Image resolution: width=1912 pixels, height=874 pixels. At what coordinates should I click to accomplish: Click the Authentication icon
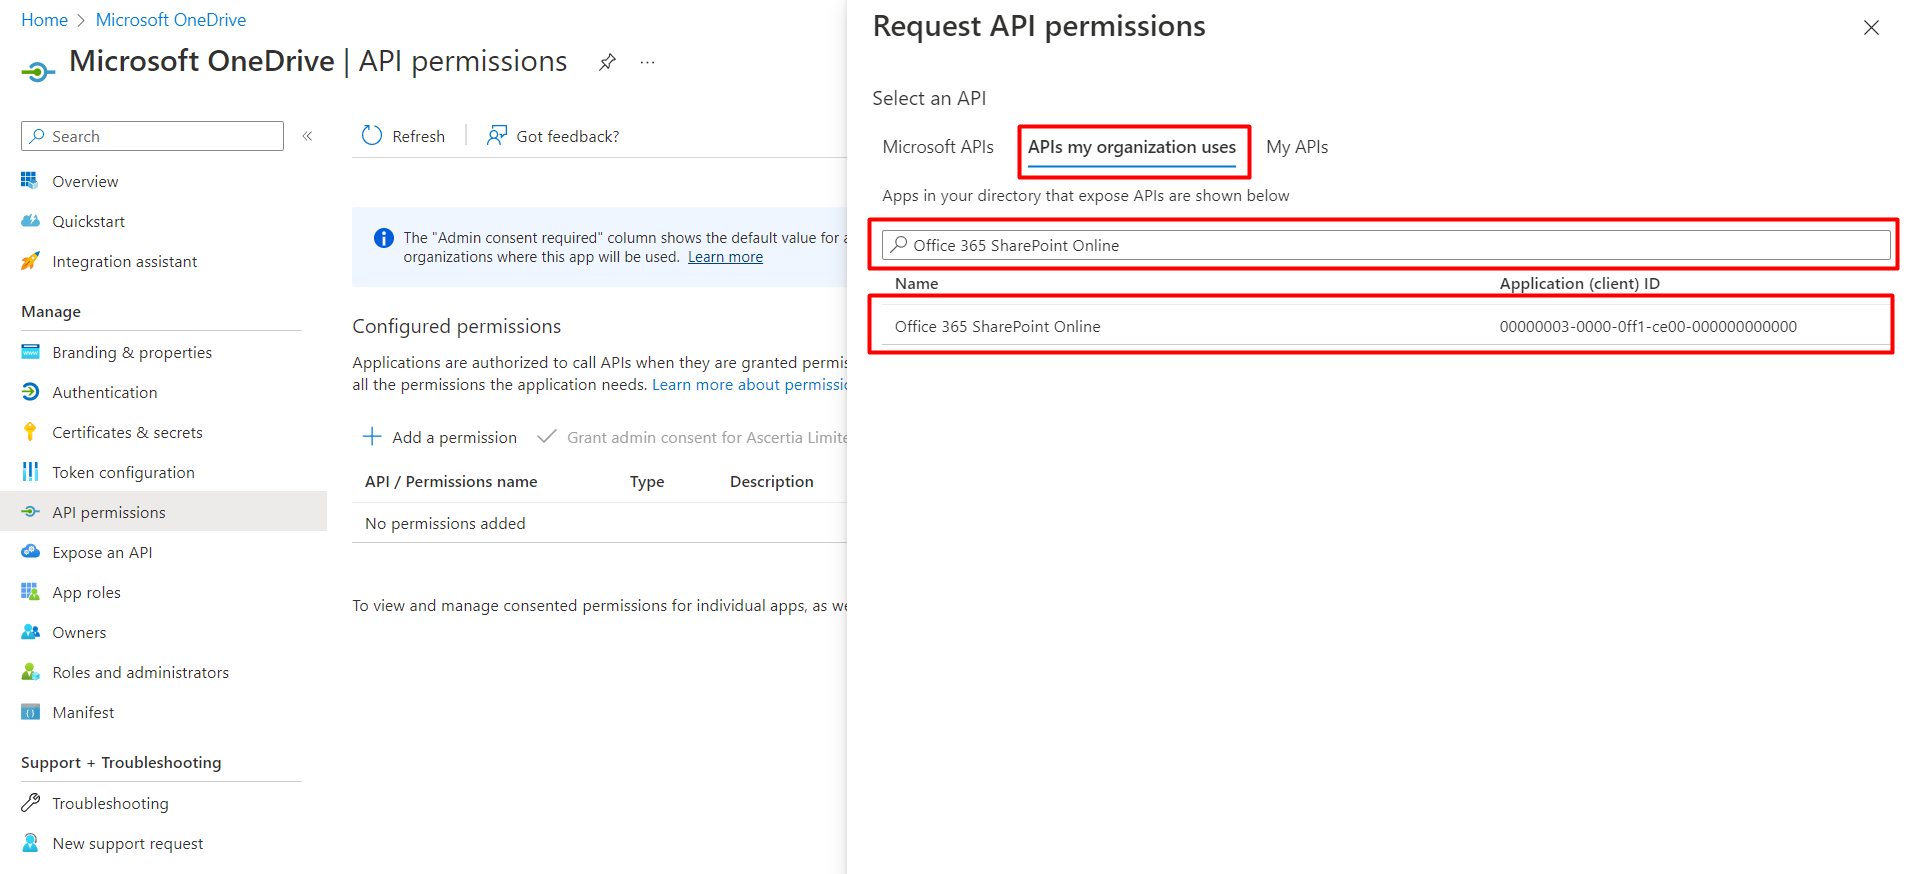30,392
